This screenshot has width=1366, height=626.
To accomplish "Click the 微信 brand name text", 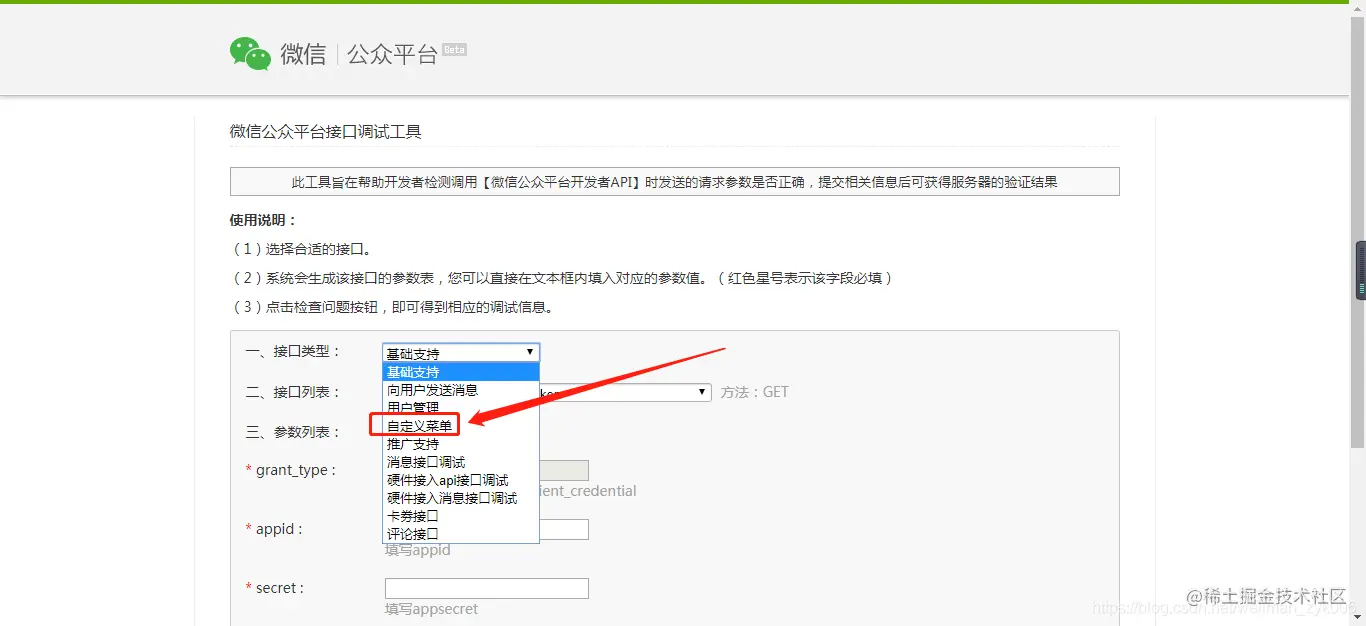I will (303, 54).
